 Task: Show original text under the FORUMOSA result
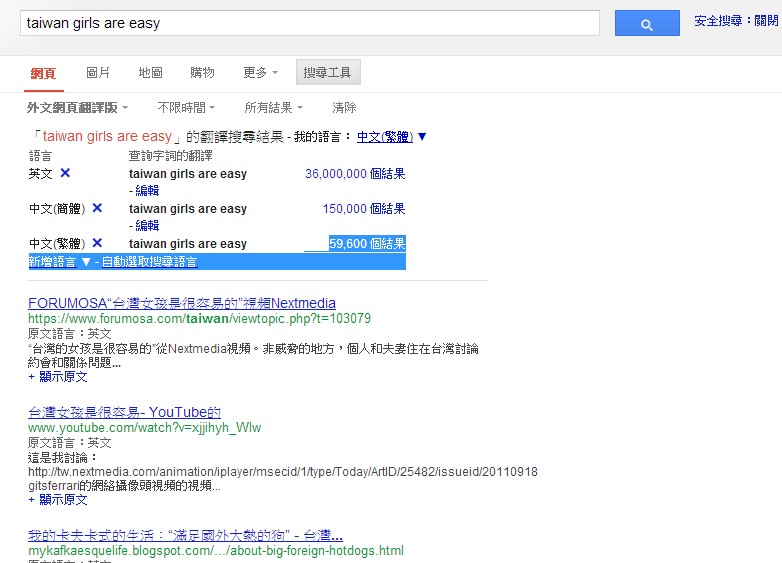tap(58, 377)
